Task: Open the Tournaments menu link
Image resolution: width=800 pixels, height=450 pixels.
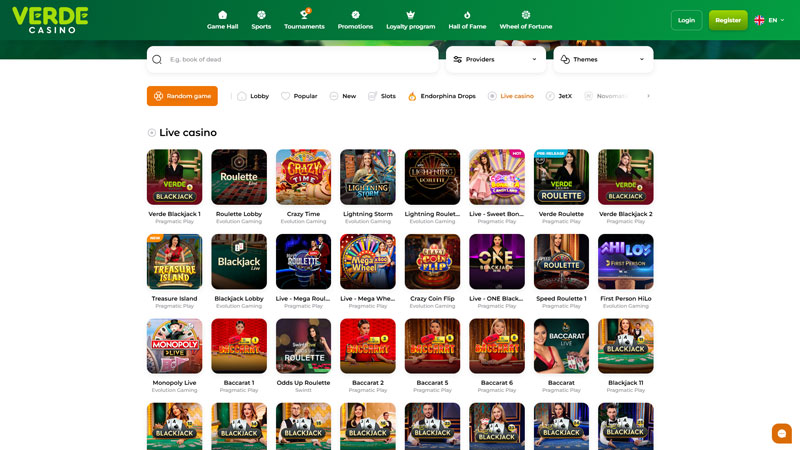Action: point(304,27)
